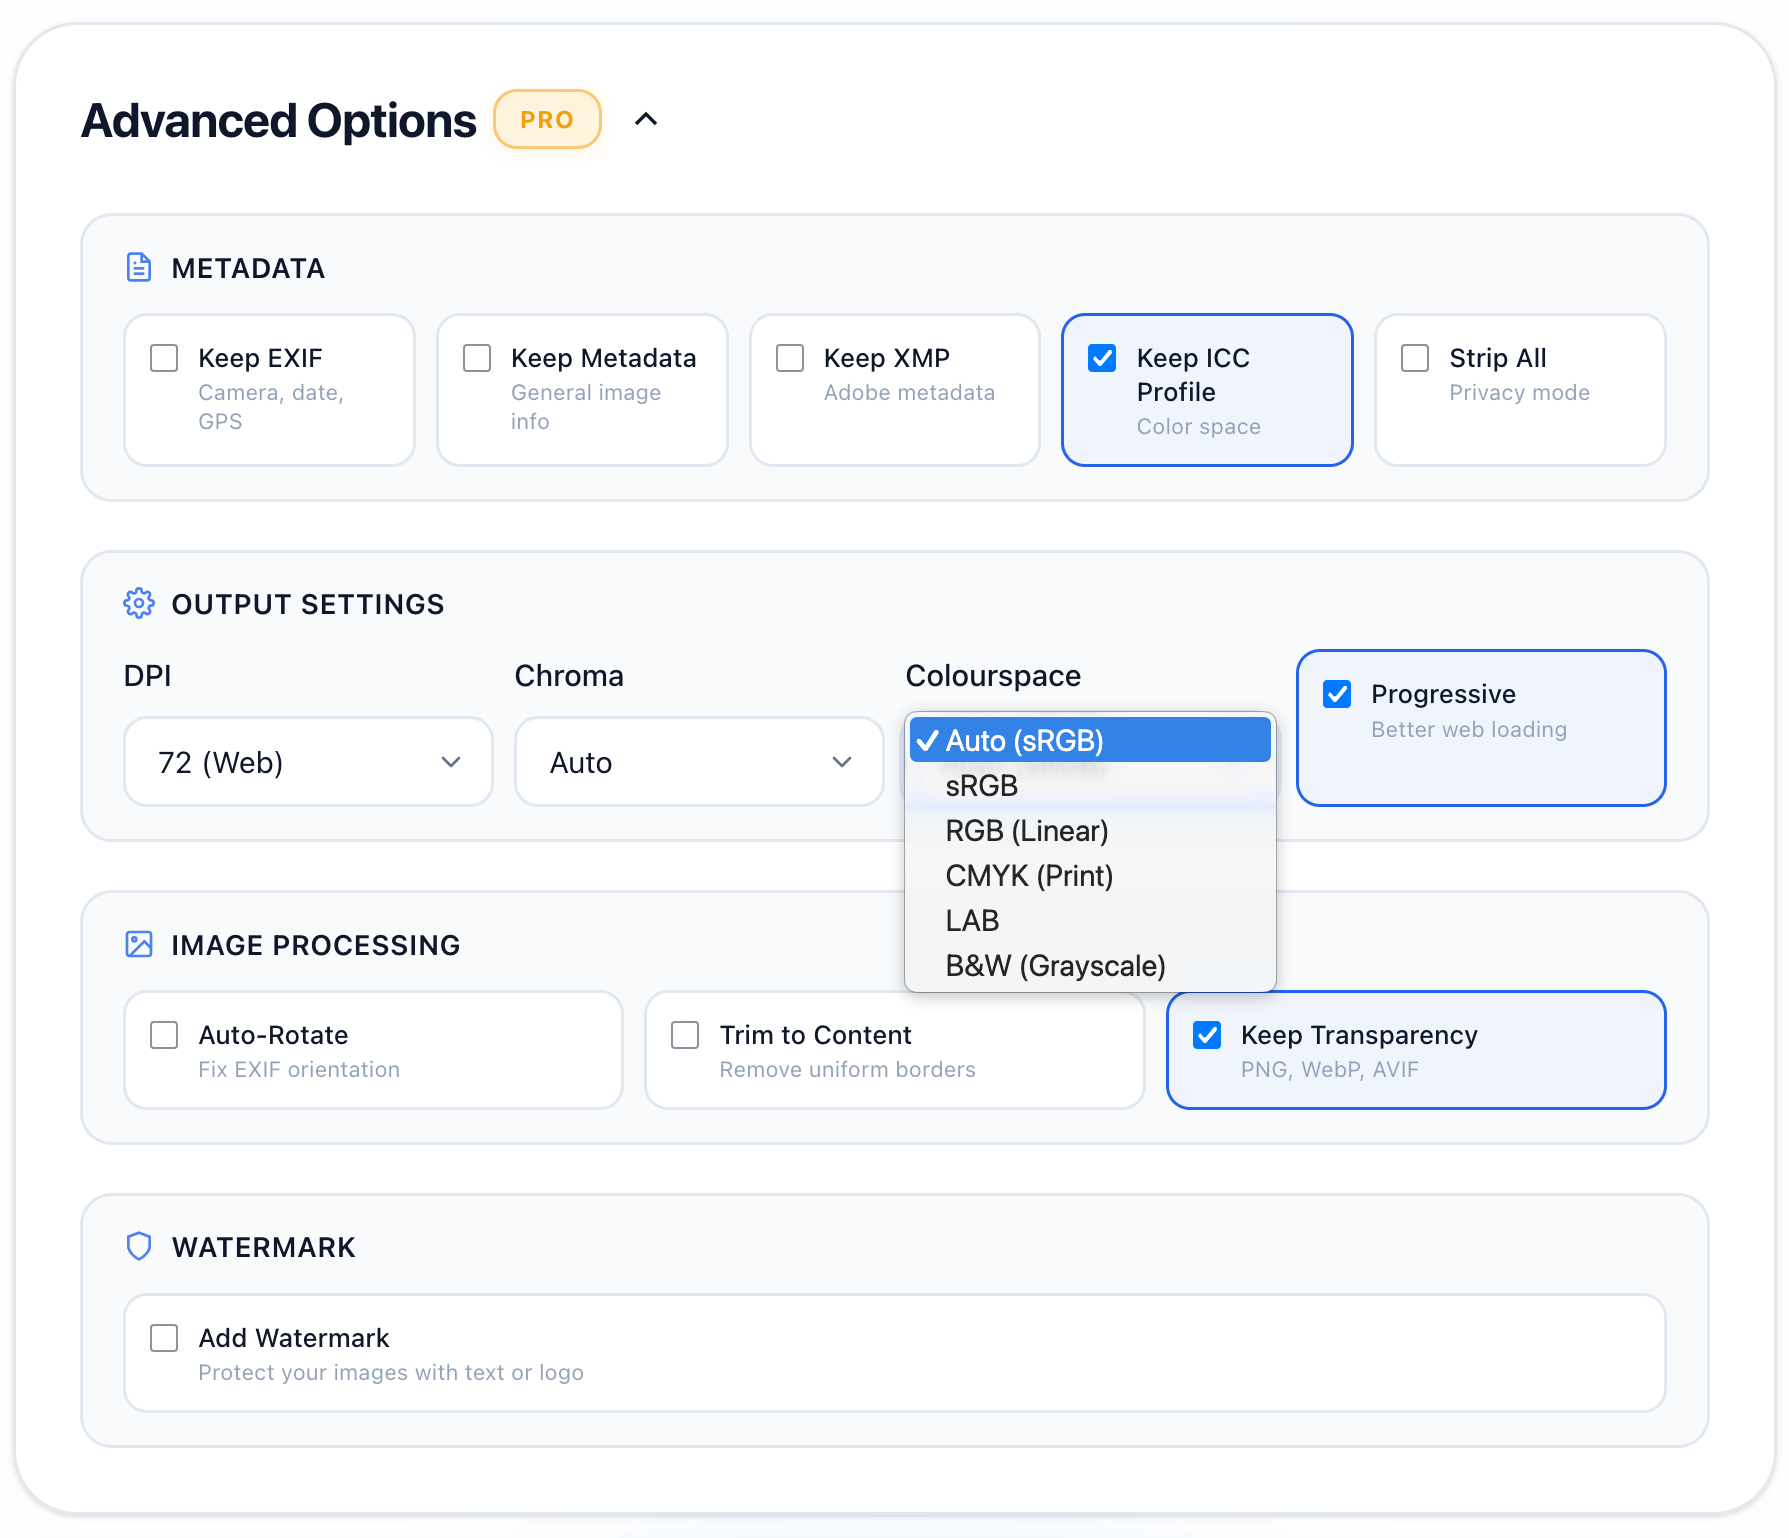
Task: Click the Output Settings gear icon
Action: [x=139, y=603]
